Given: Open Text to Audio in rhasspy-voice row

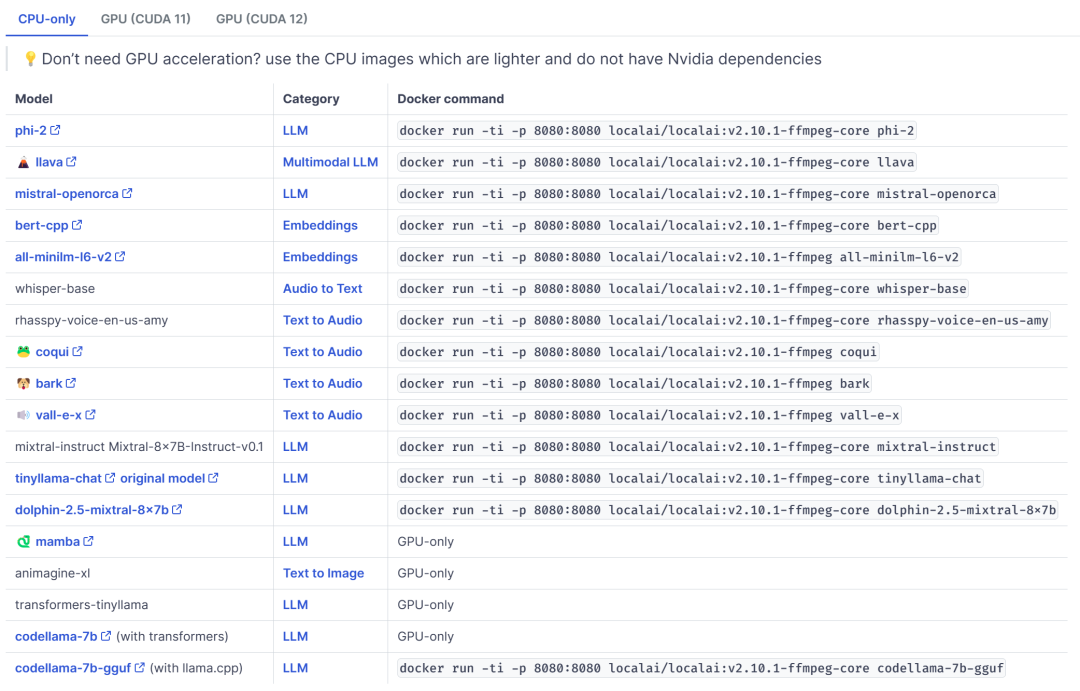Looking at the screenshot, I should click(x=322, y=321).
